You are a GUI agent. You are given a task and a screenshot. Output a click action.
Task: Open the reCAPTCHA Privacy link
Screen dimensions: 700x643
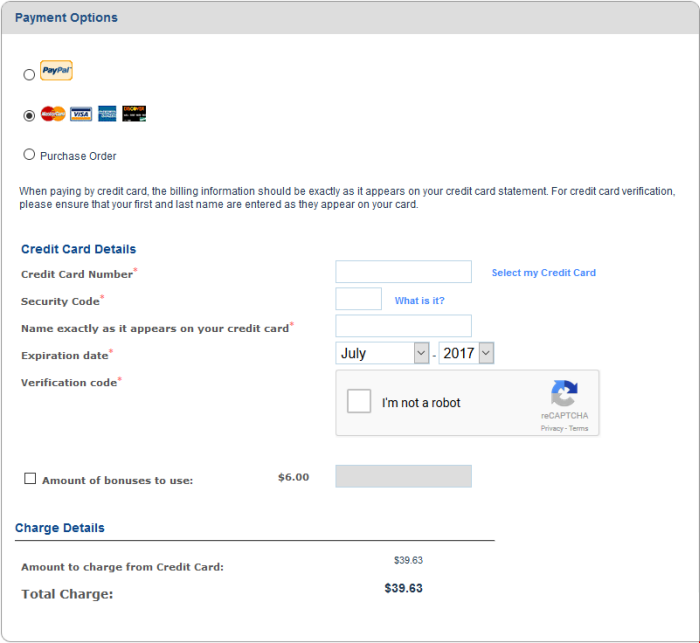(552, 428)
